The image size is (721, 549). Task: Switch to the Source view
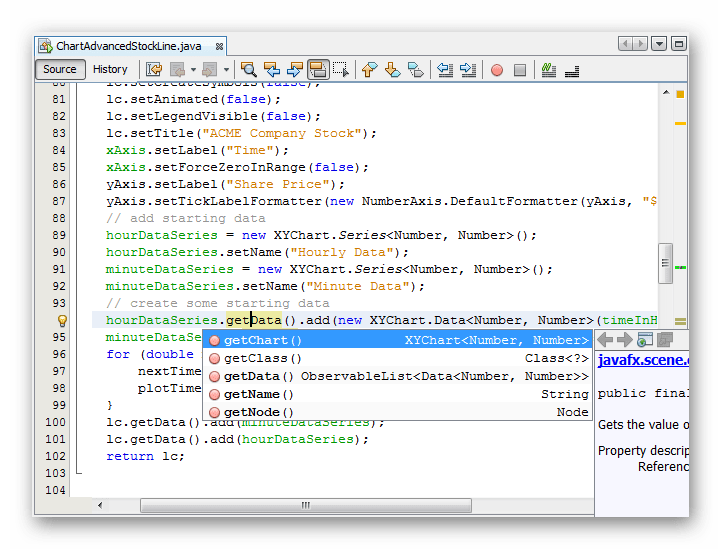tap(60, 69)
